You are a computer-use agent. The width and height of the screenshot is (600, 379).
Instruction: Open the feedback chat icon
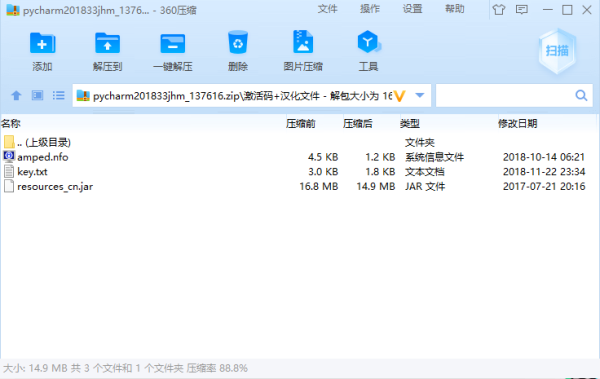click(x=522, y=10)
